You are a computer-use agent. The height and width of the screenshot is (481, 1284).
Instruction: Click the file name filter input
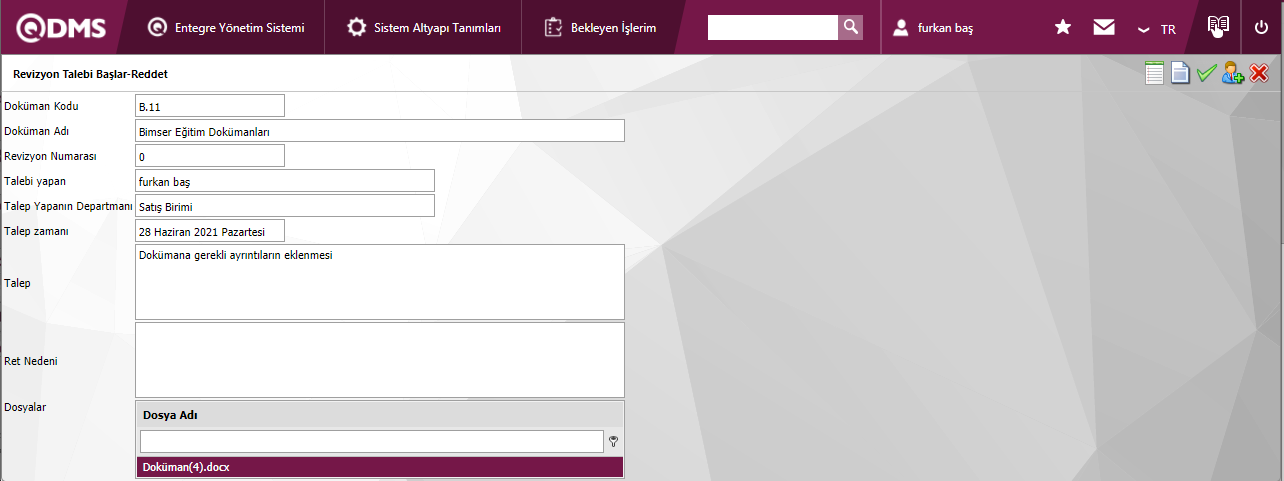[x=372, y=441]
